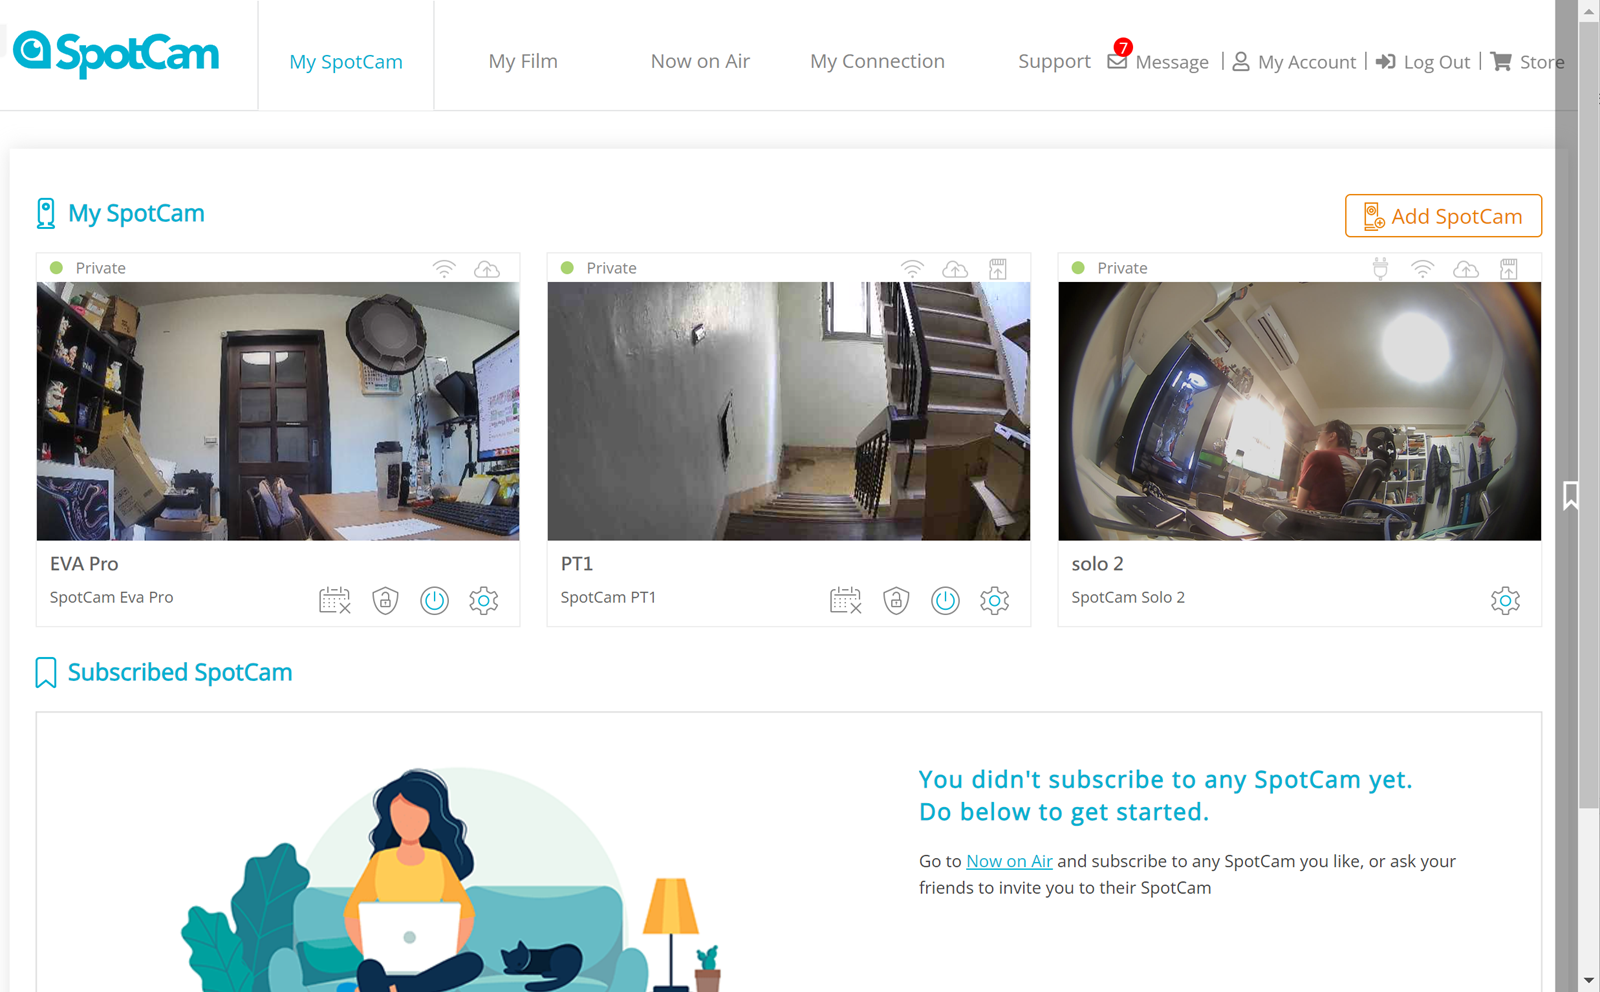Switch to the My Film tab
The width and height of the screenshot is (1600, 992).
(523, 61)
